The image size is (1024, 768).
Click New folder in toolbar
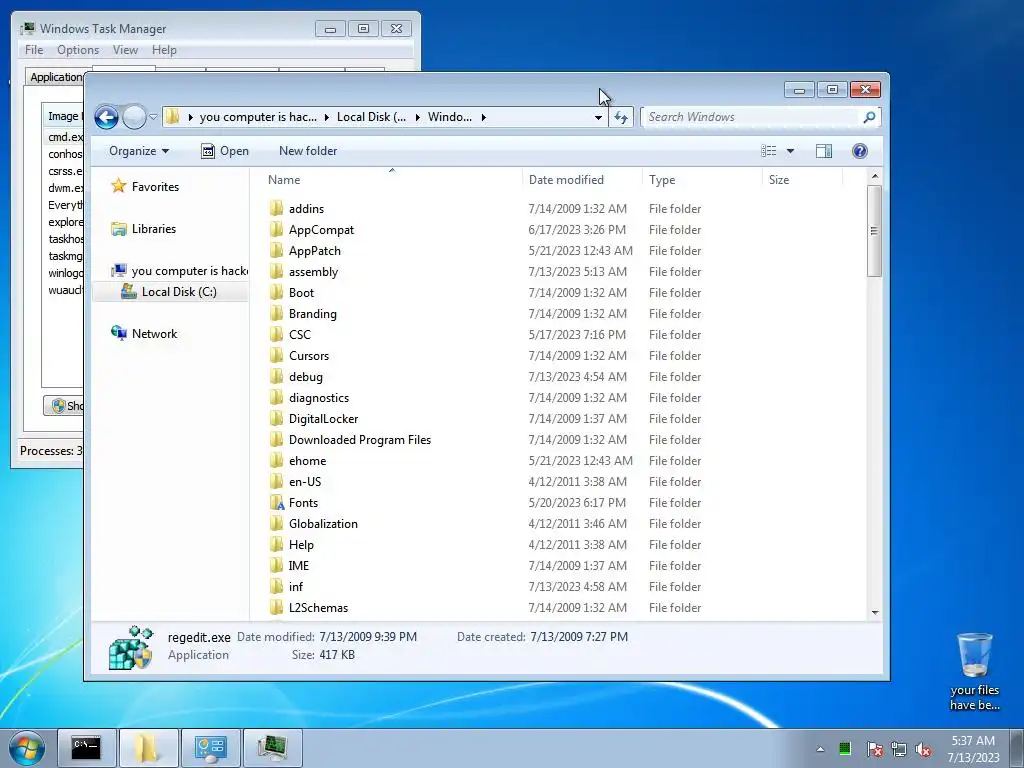(308, 151)
